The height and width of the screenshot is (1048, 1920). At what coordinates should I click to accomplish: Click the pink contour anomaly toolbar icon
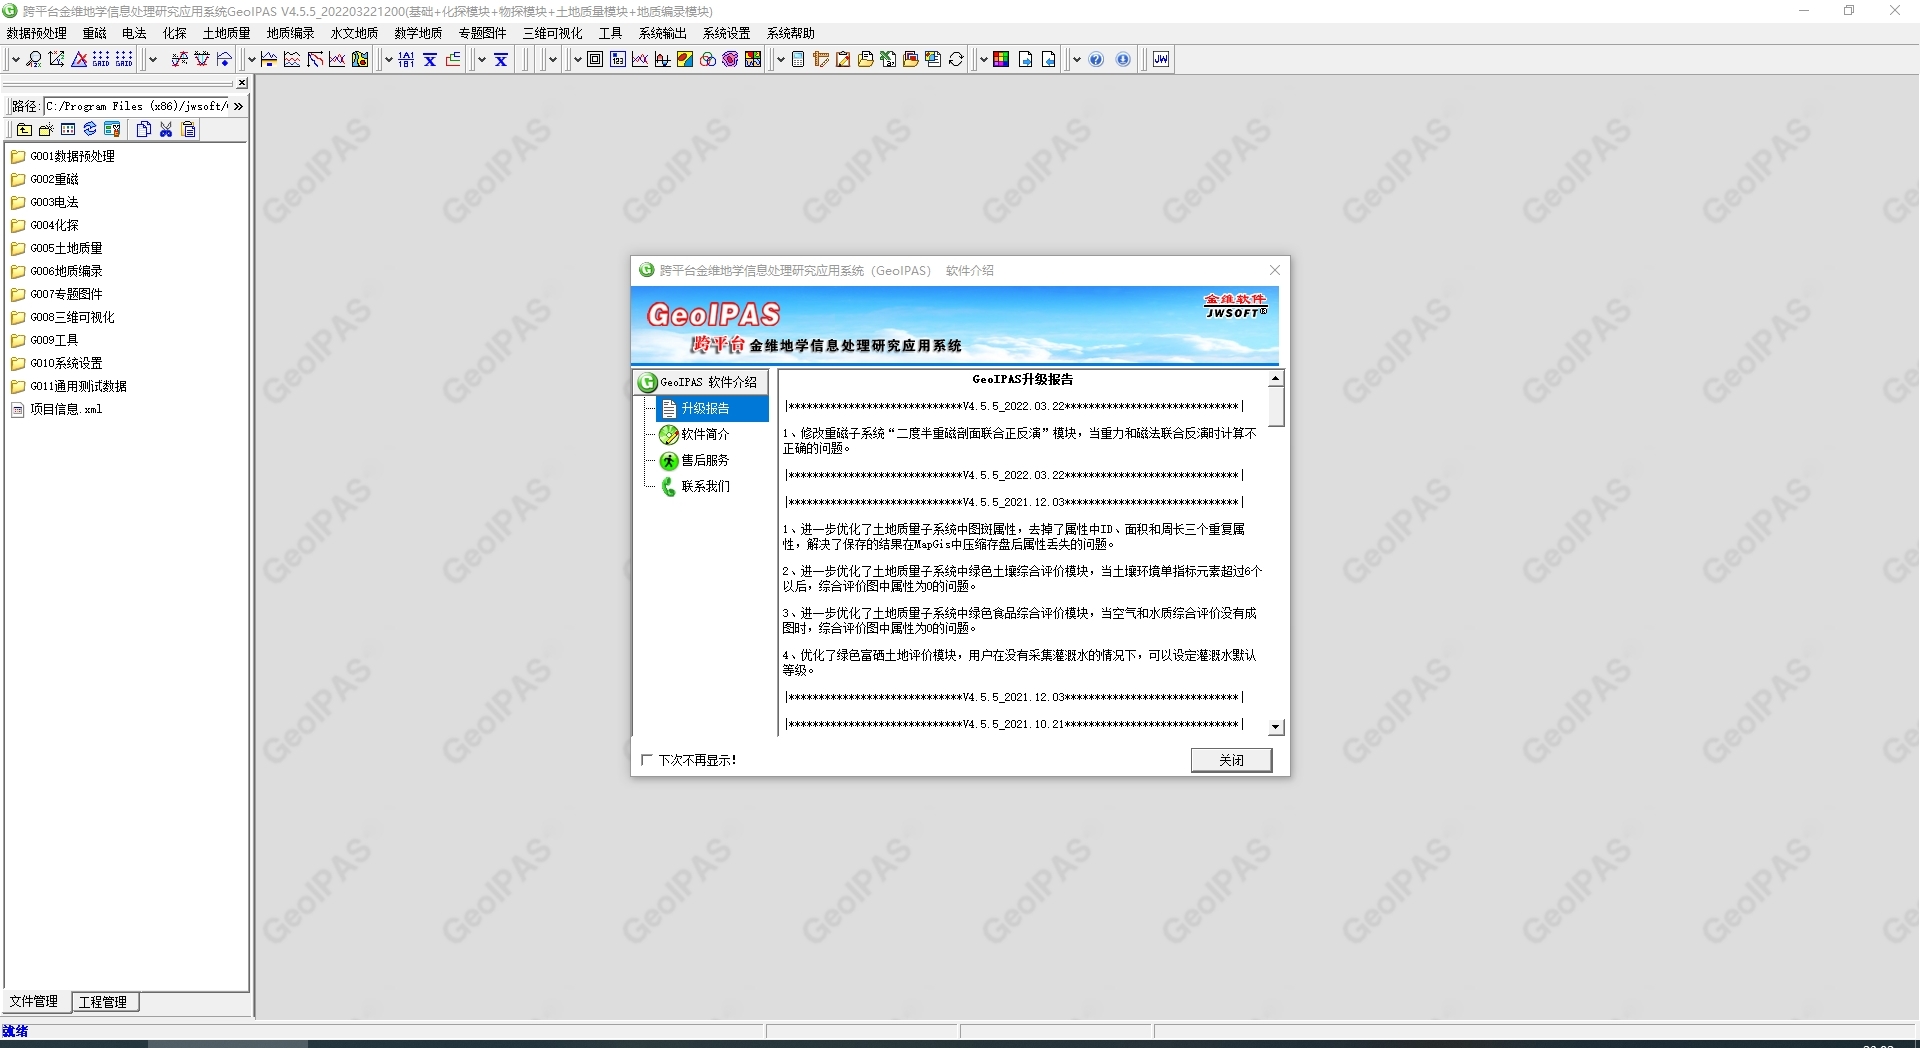click(x=730, y=60)
